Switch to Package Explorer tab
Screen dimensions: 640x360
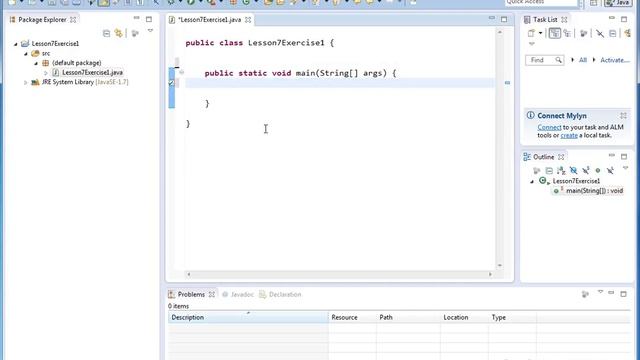(42, 20)
